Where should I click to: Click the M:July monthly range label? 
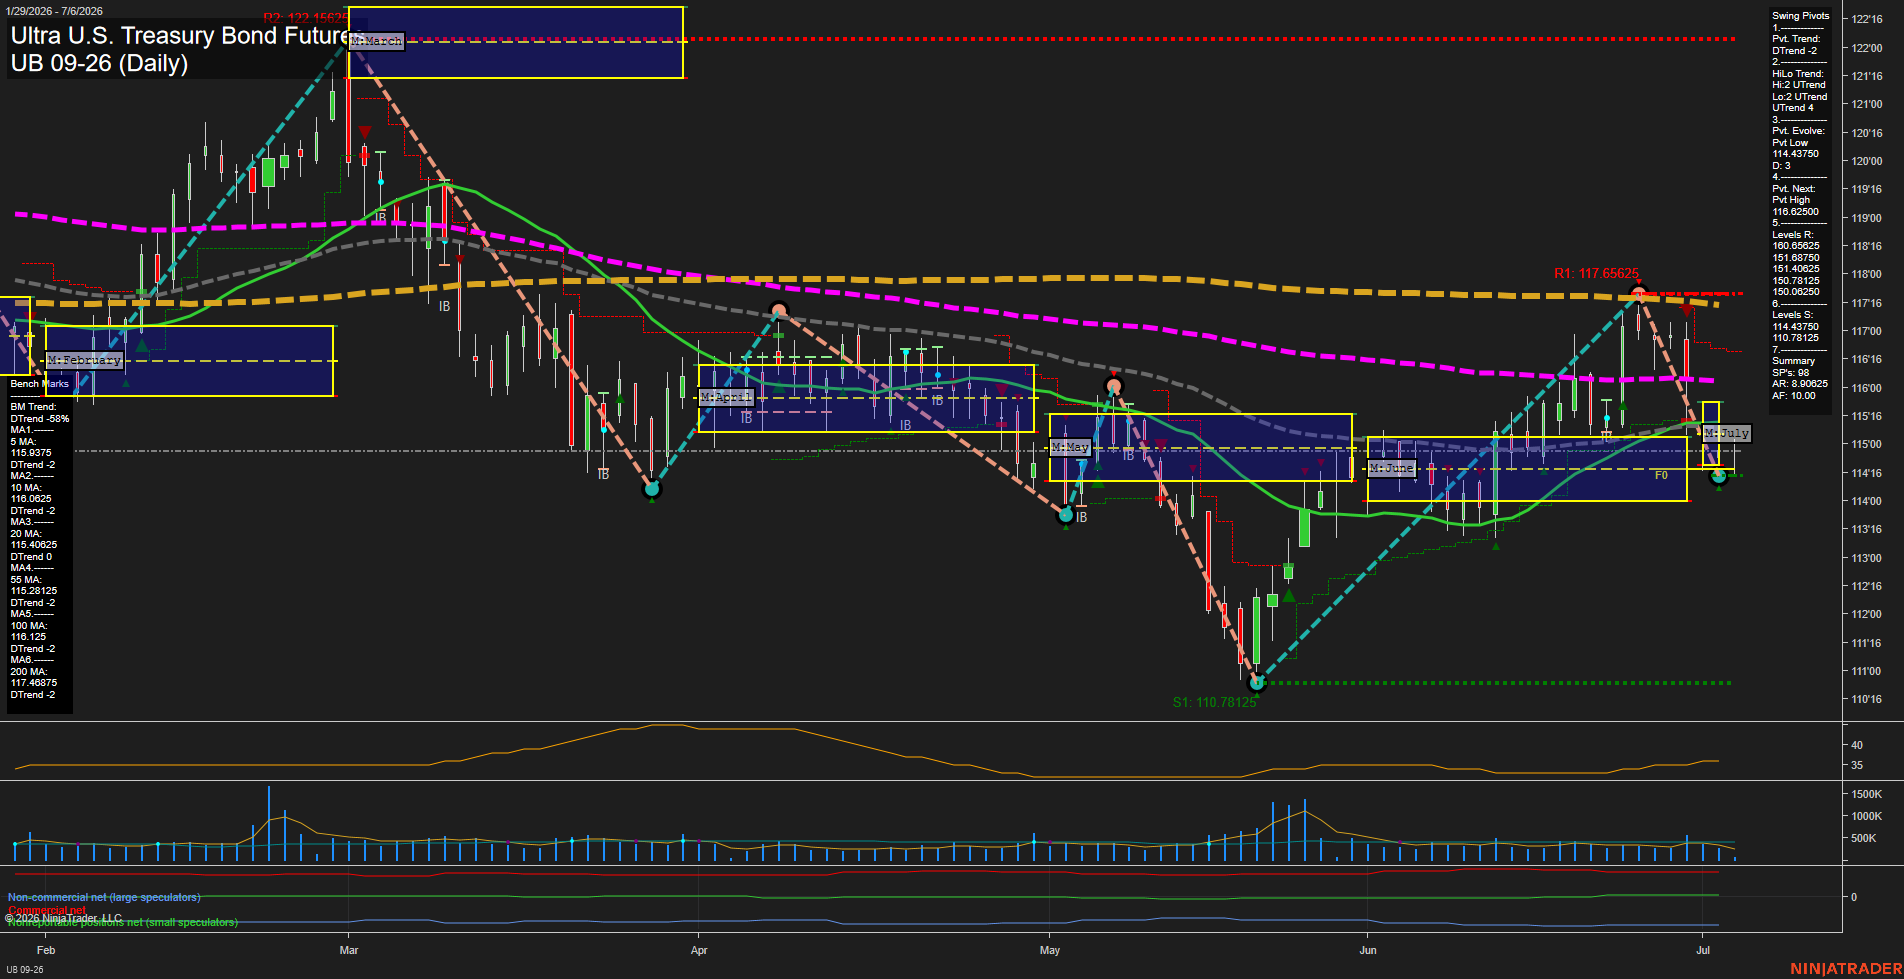(1727, 433)
